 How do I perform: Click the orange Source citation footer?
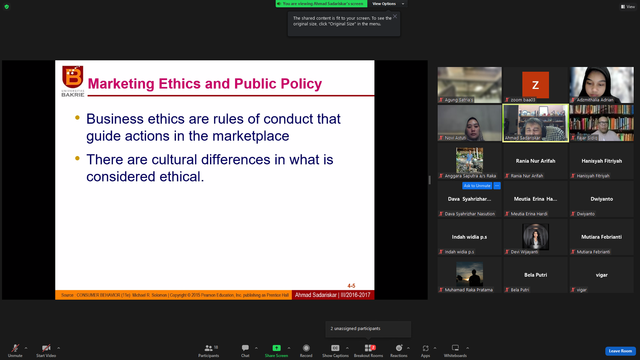click(x=173, y=295)
